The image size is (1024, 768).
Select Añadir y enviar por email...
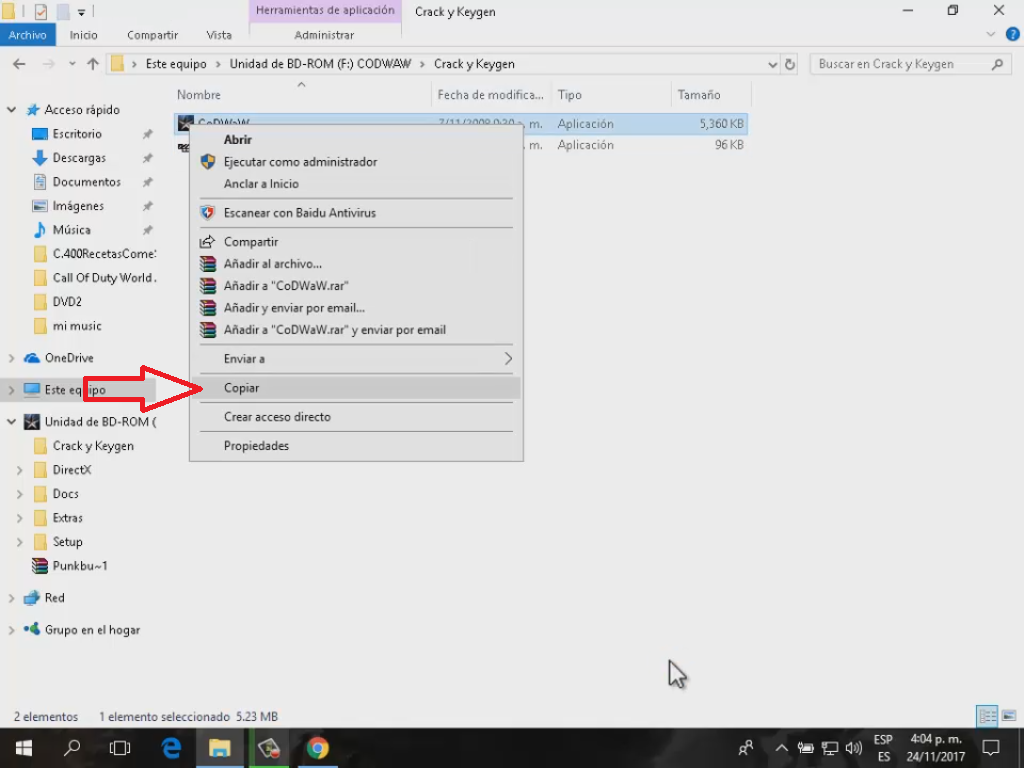pos(357,308)
